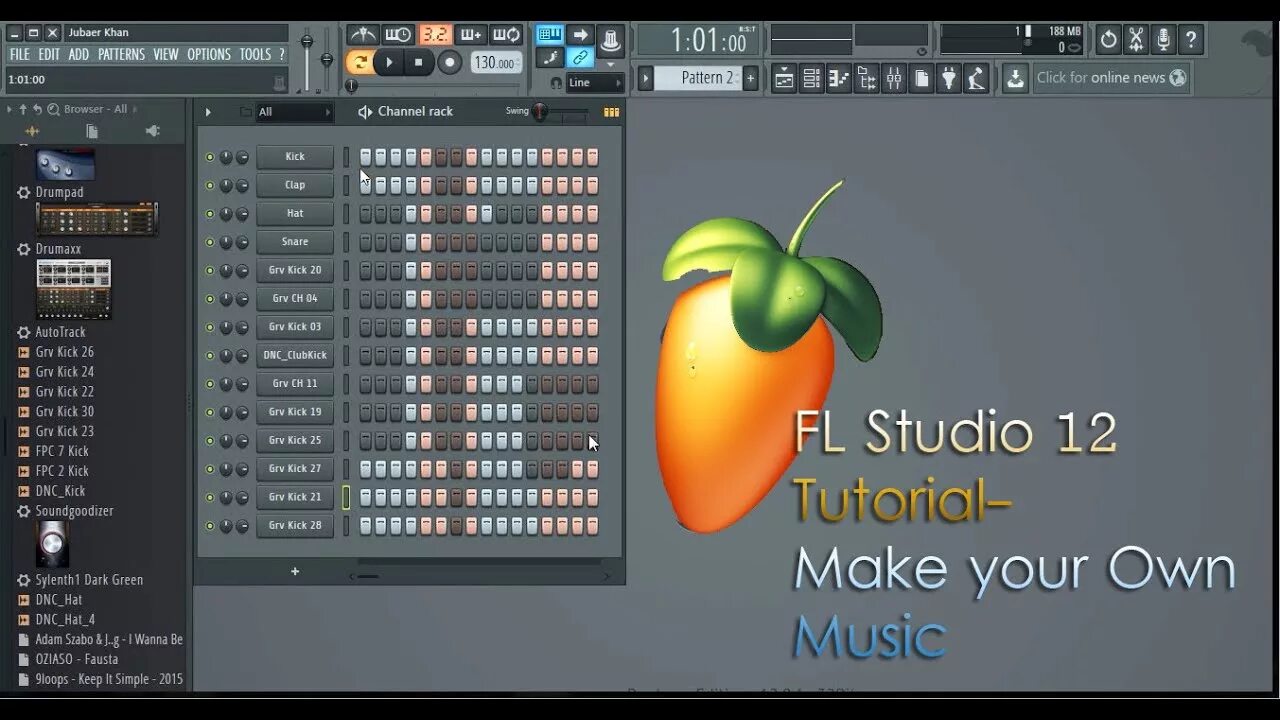Click the project files page icon

click(922, 78)
